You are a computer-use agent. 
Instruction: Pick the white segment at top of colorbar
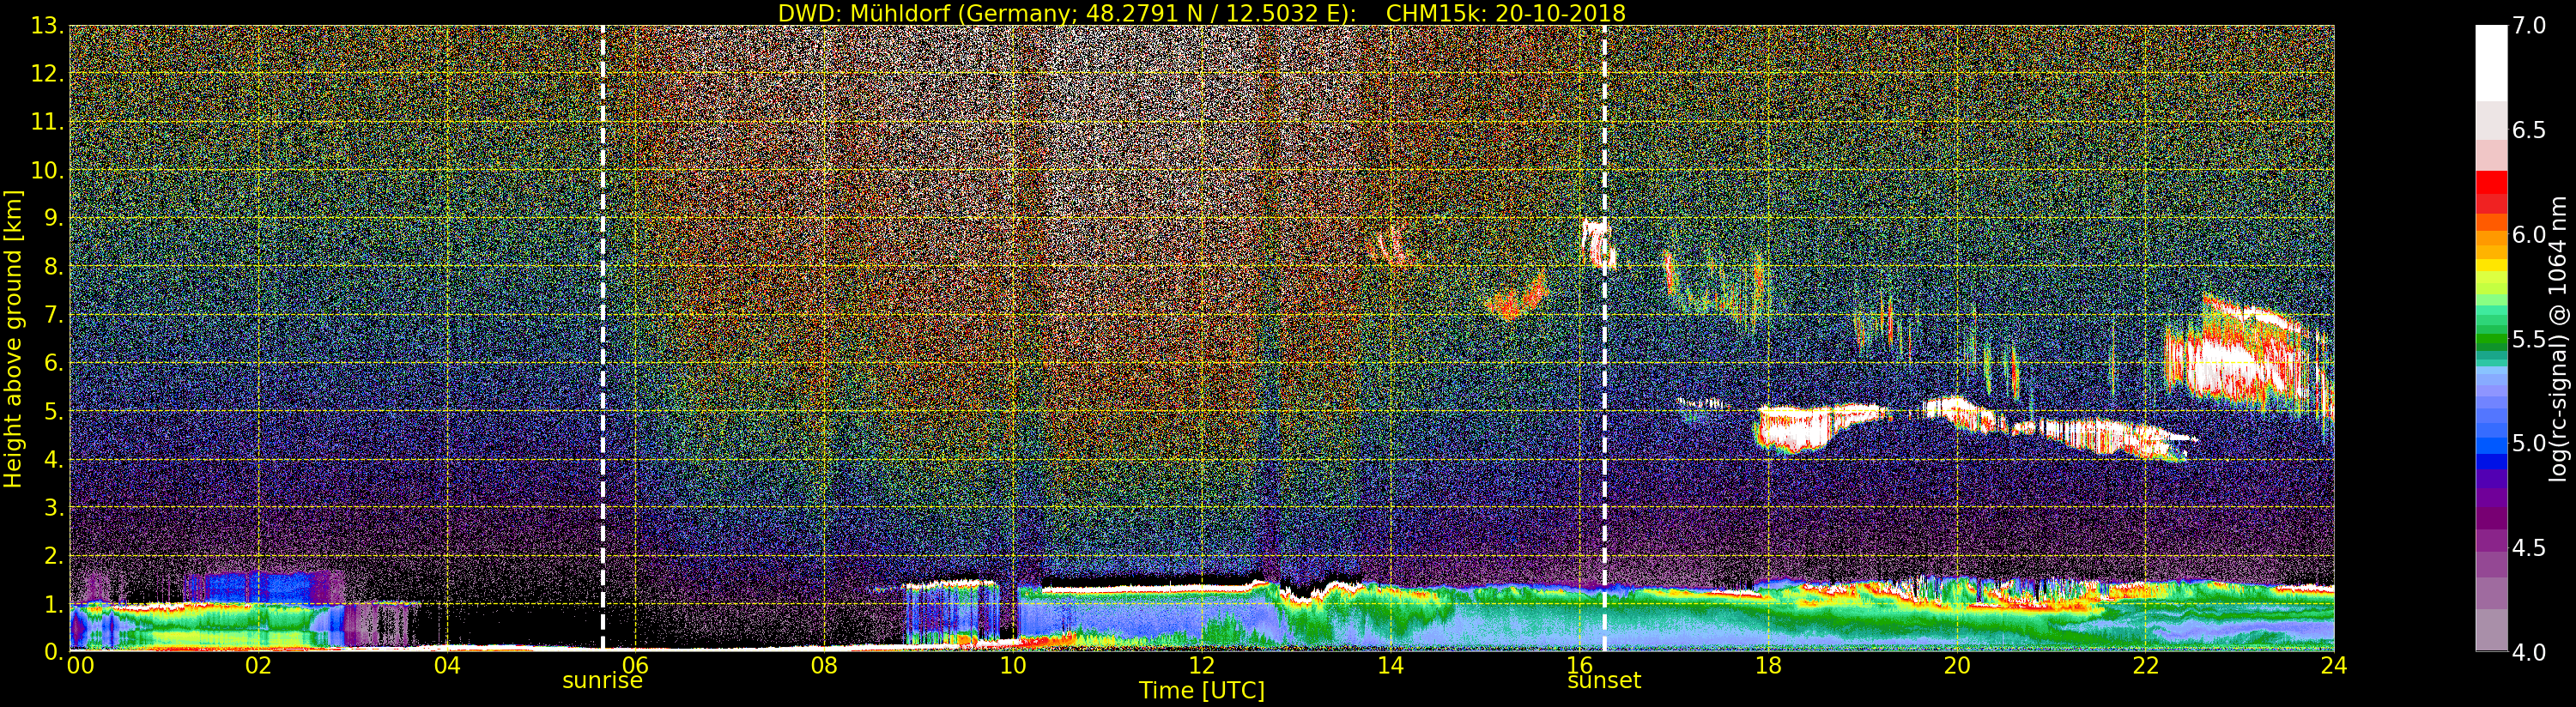[2491, 62]
